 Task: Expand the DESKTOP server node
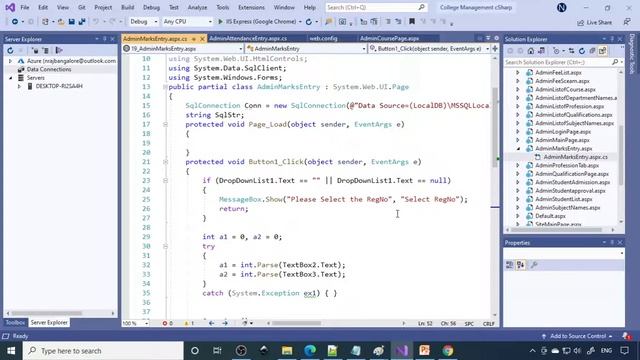click(19, 86)
